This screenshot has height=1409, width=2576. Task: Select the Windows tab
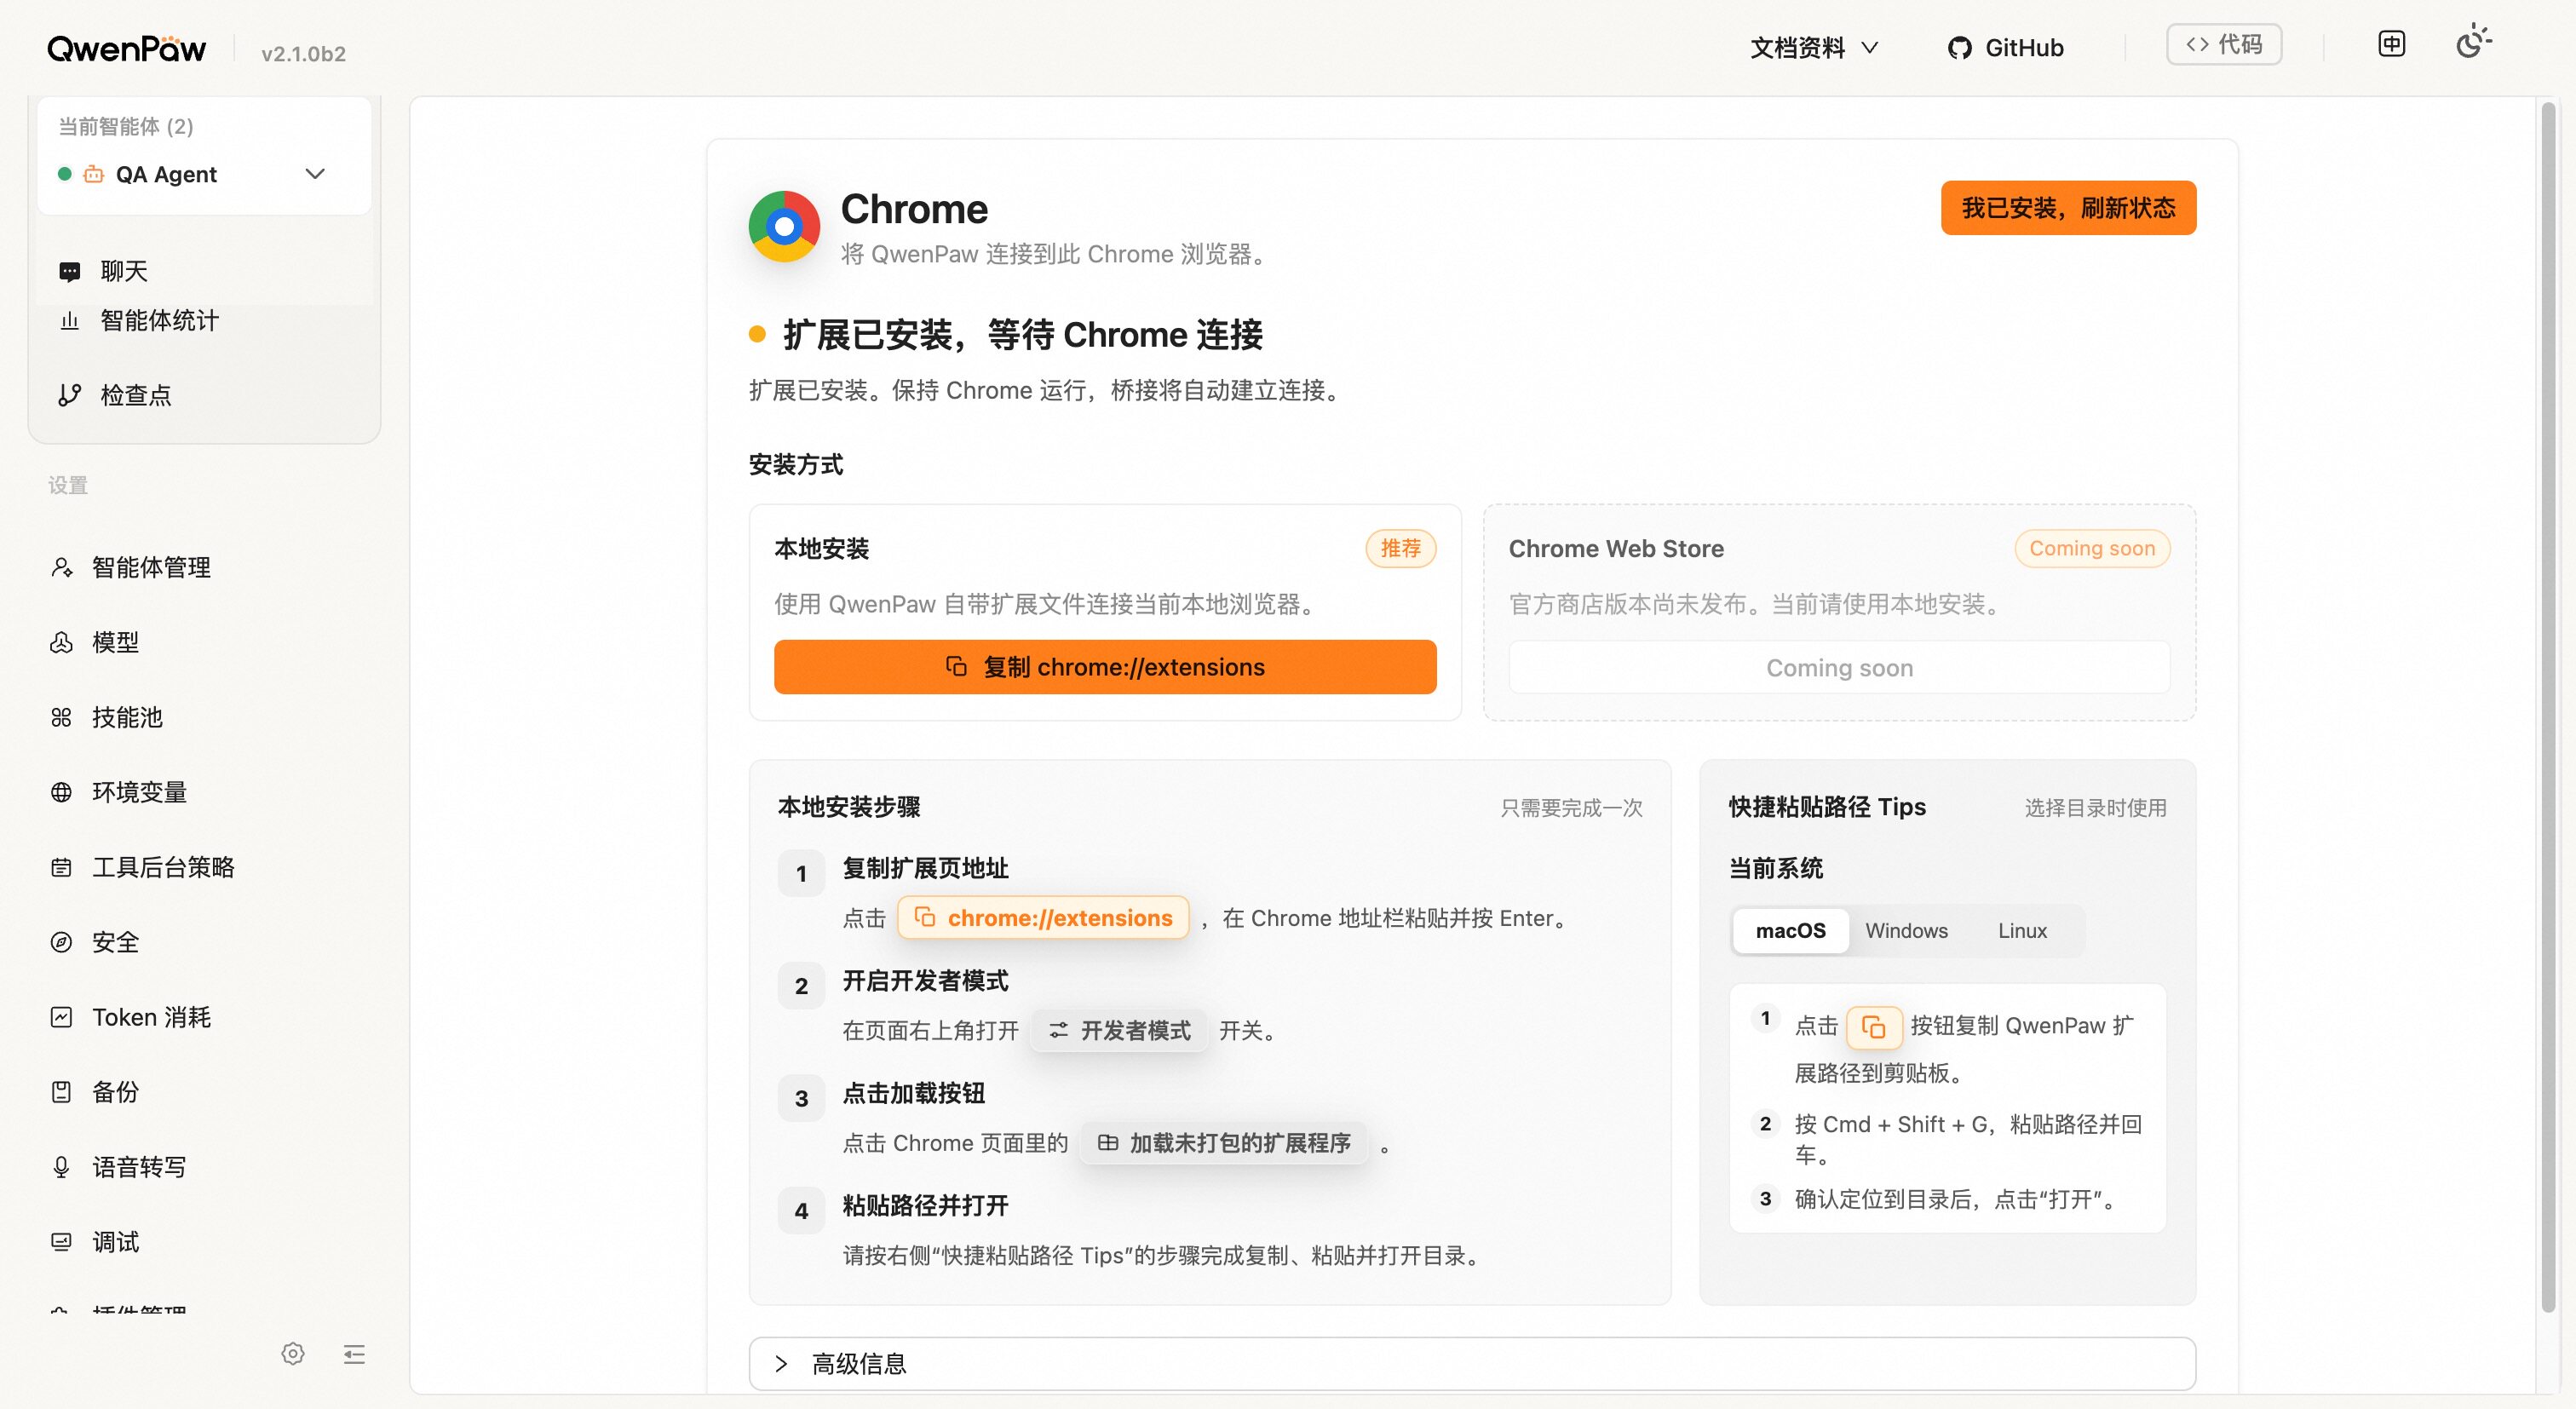[1906, 931]
